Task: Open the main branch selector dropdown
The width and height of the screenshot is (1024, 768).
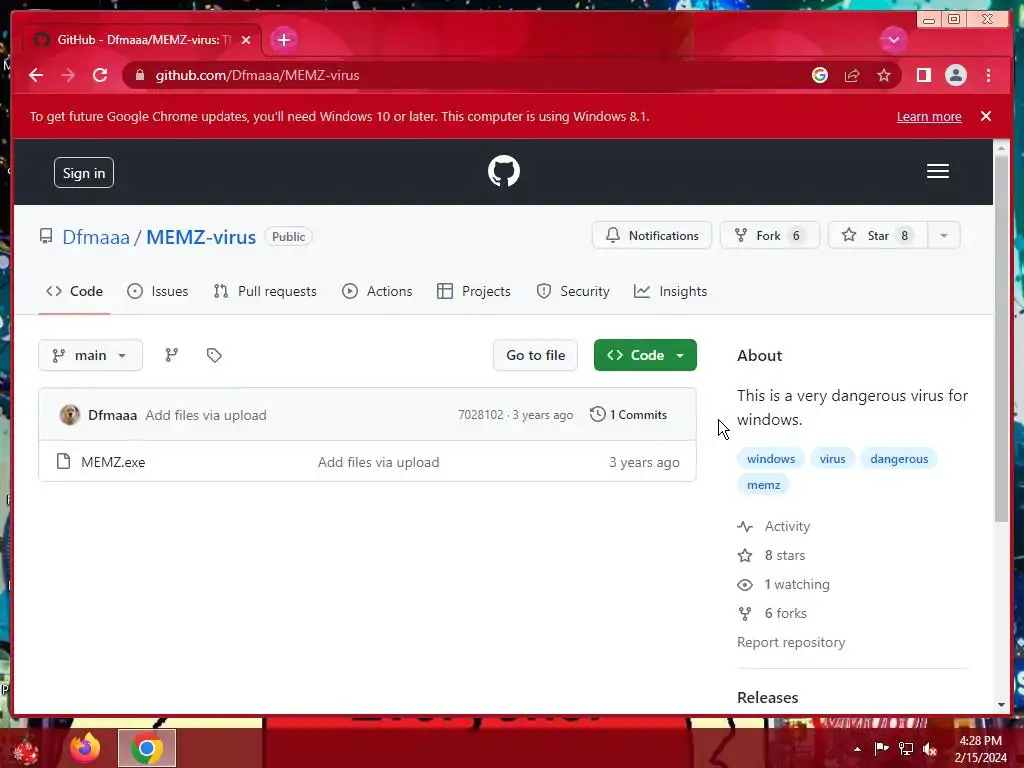Action: (90, 355)
